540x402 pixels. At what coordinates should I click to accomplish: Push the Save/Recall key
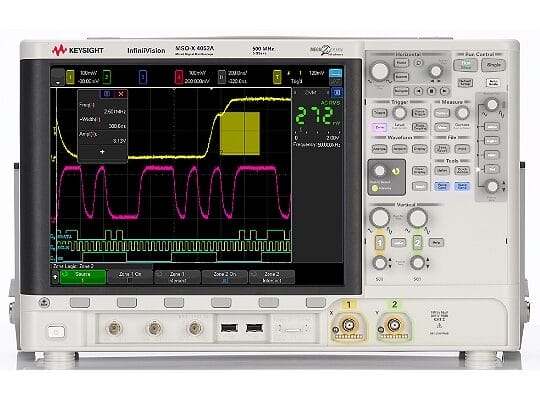pyautogui.click(x=442, y=149)
